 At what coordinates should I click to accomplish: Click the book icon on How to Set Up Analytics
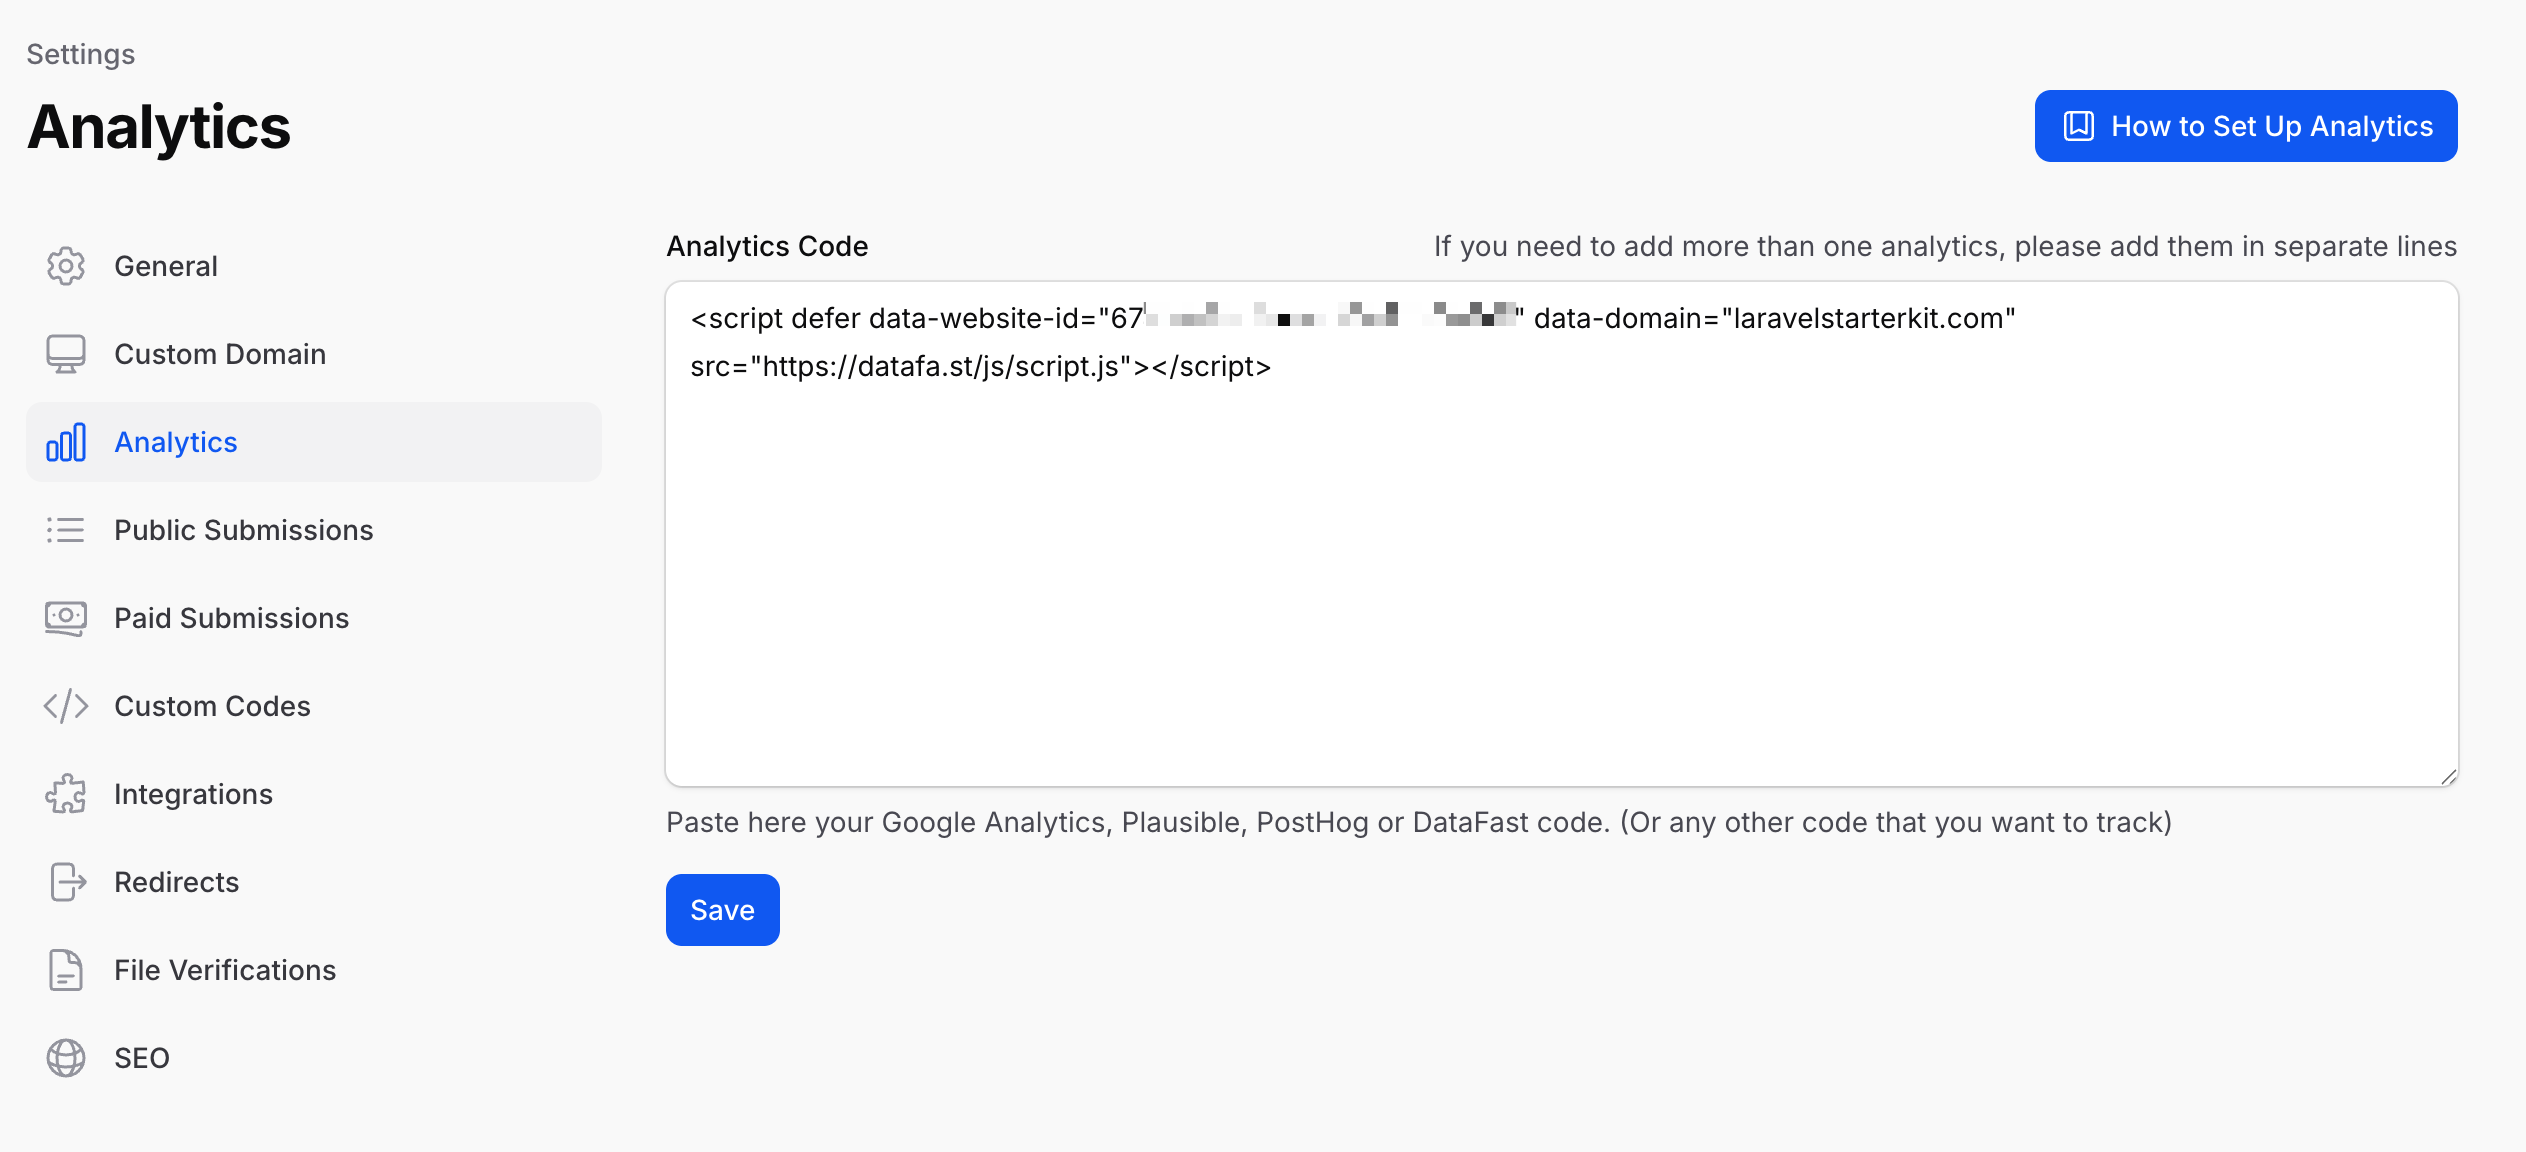[2080, 126]
